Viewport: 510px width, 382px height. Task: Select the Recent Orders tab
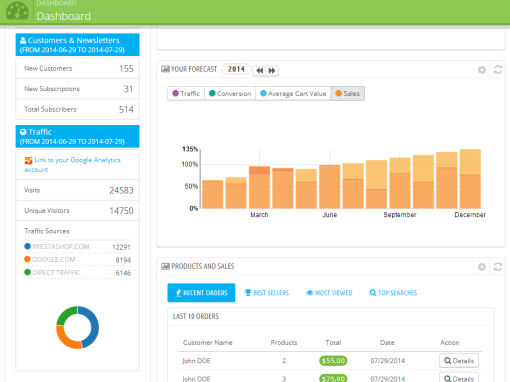(201, 293)
